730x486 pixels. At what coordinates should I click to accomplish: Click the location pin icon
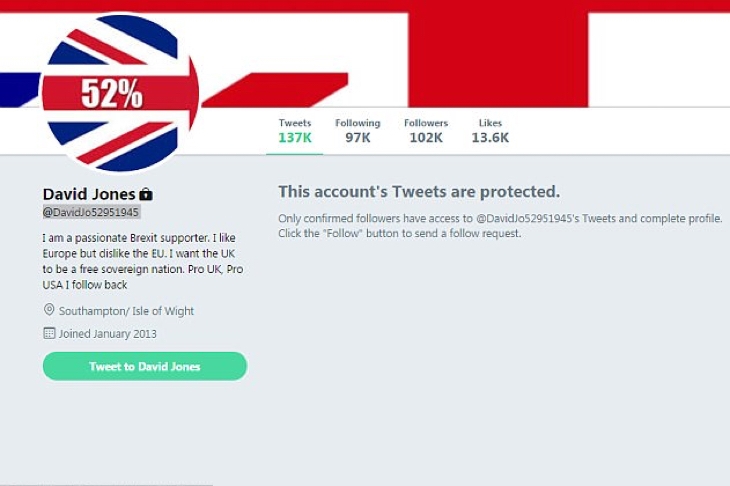(49, 311)
